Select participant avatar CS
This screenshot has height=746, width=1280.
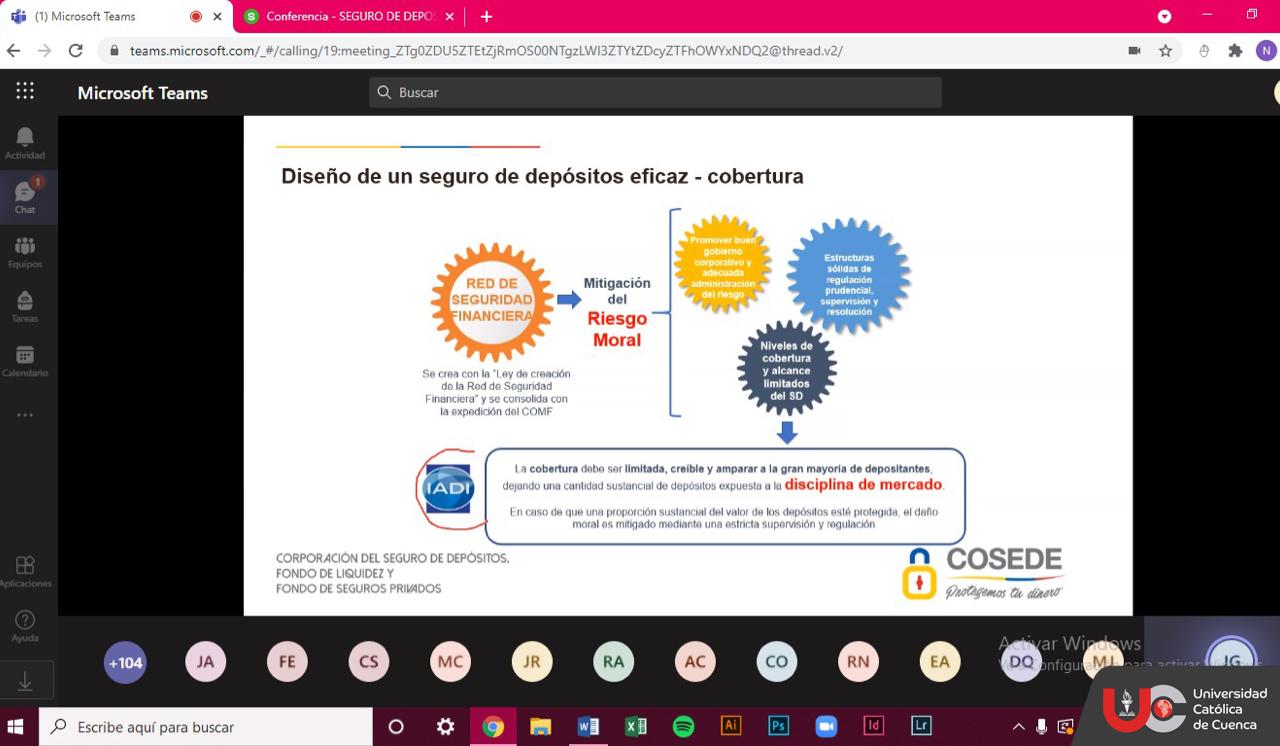tap(369, 662)
